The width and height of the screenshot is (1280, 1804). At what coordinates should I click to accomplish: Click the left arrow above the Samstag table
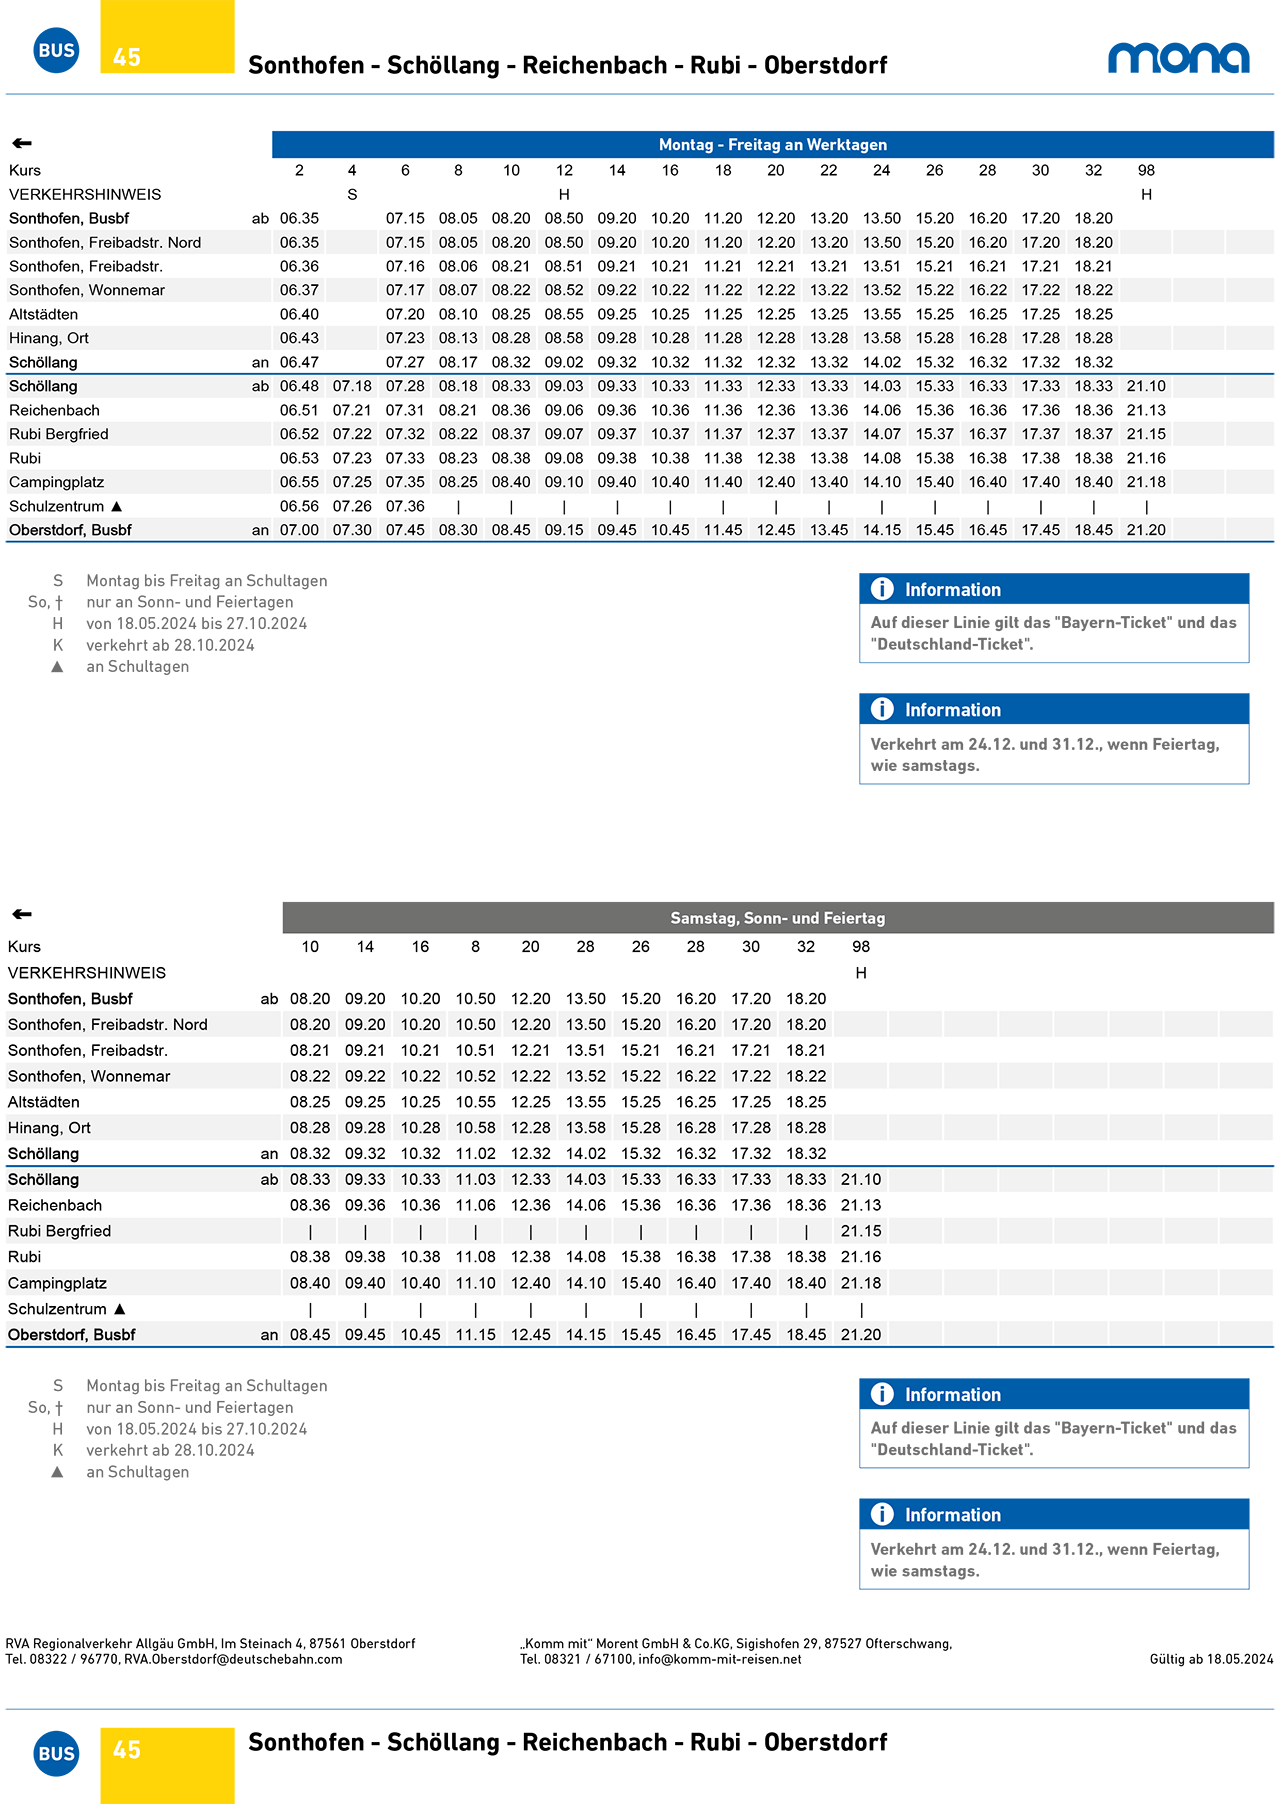[22, 914]
